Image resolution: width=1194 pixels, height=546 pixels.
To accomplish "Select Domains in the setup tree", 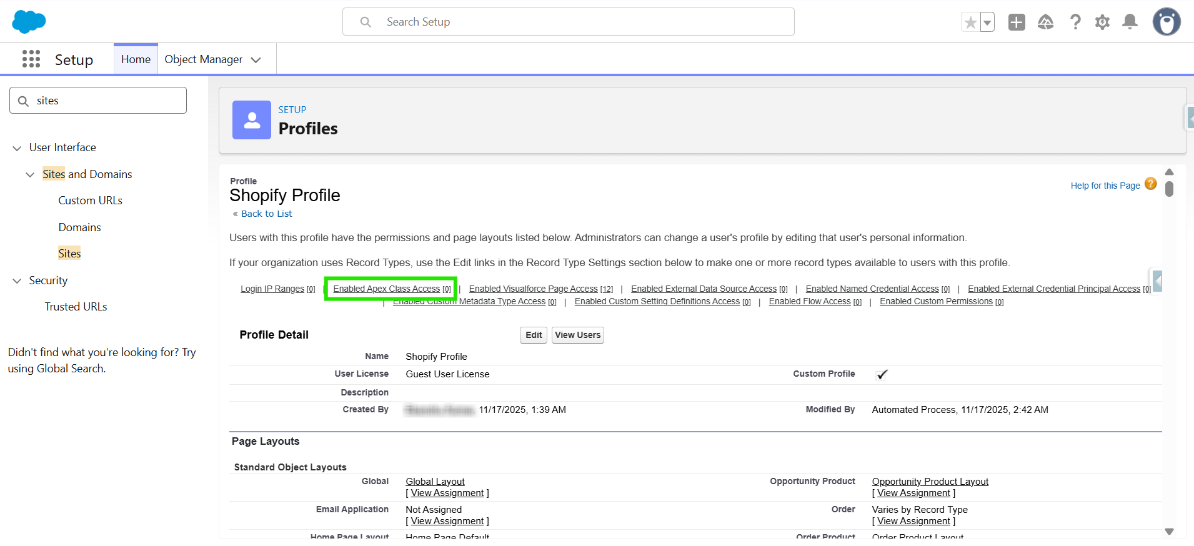I will click(79, 227).
